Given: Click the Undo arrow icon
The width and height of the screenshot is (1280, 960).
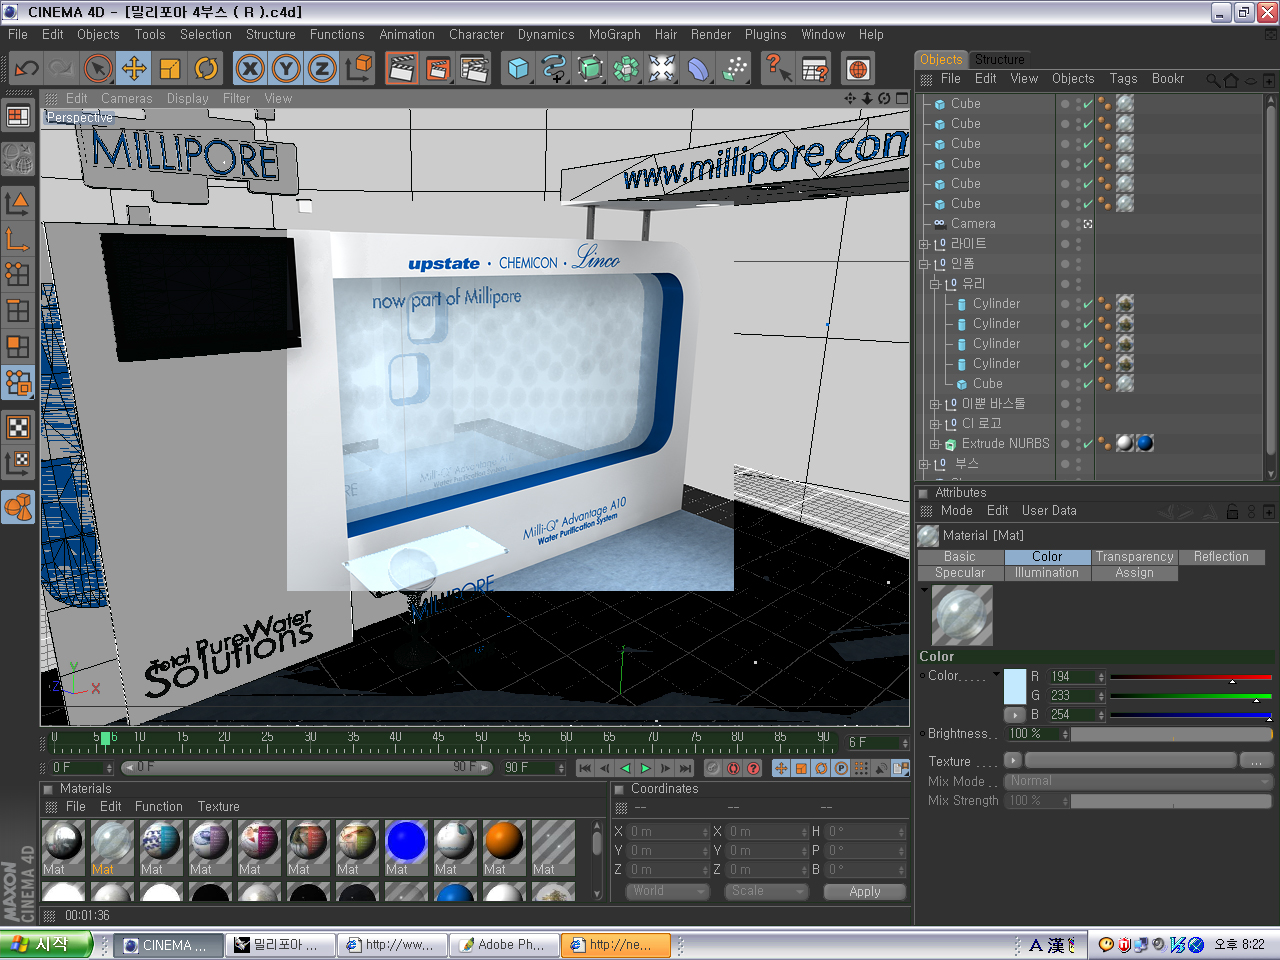Looking at the screenshot, I should pos(26,69).
